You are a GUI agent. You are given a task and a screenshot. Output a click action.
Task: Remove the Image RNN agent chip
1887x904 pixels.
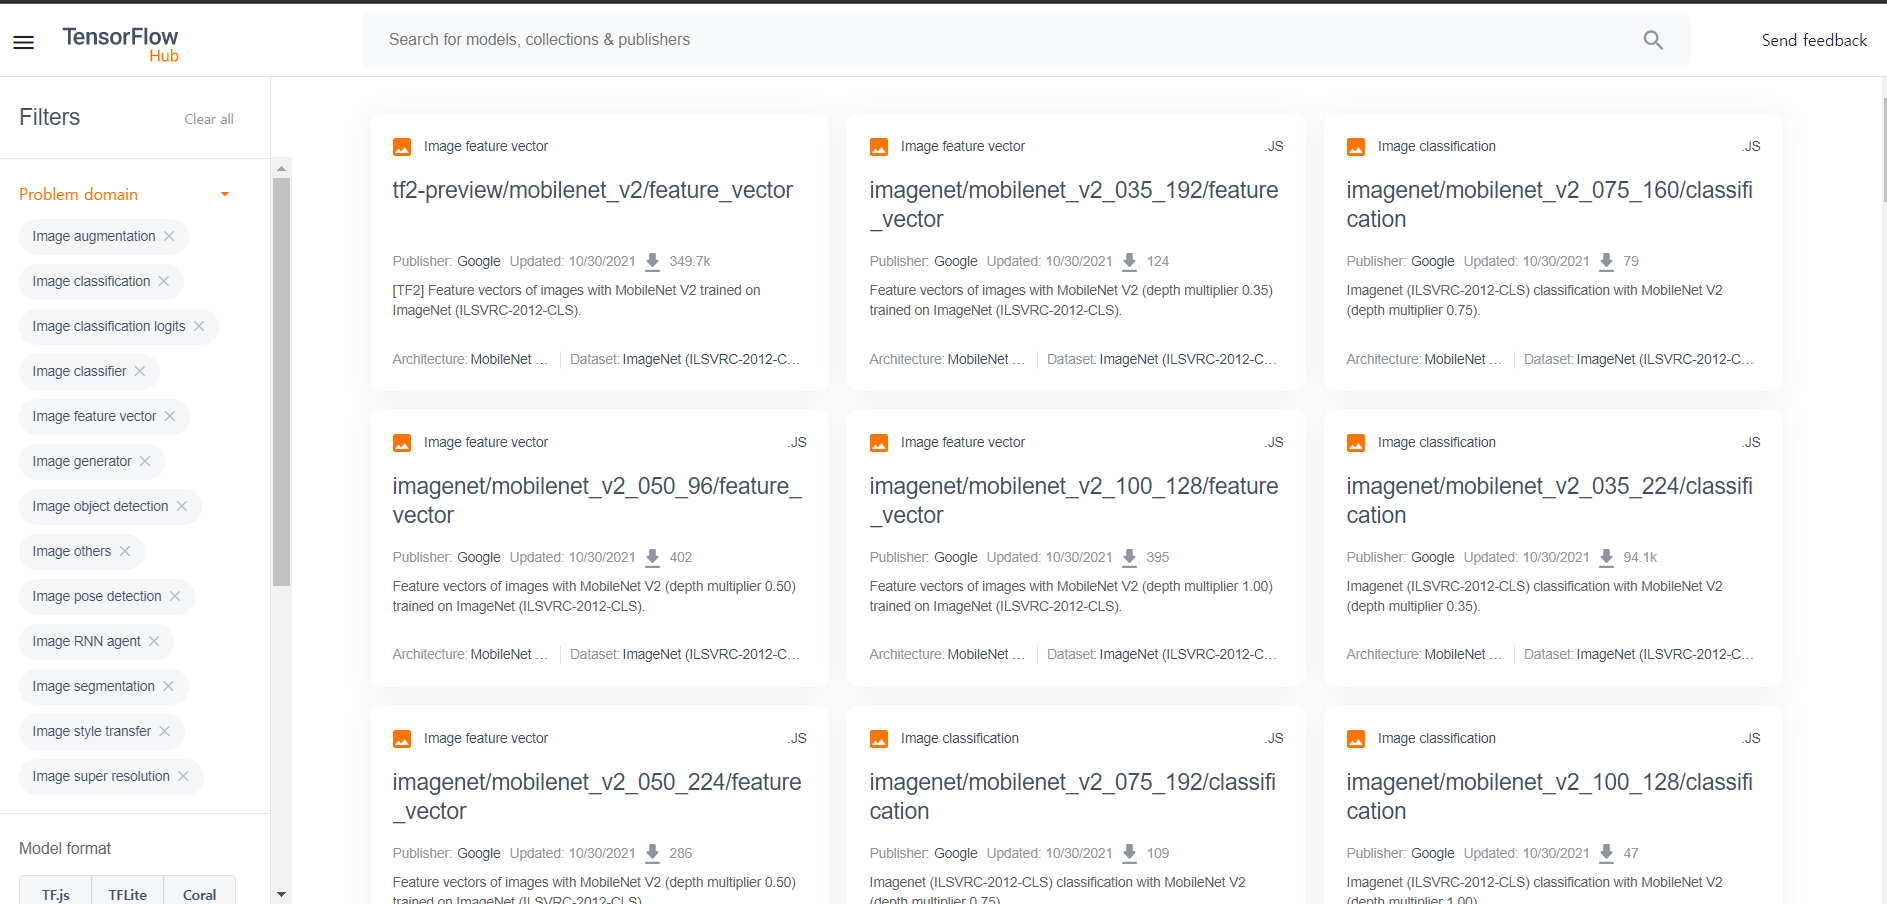pos(154,641)
